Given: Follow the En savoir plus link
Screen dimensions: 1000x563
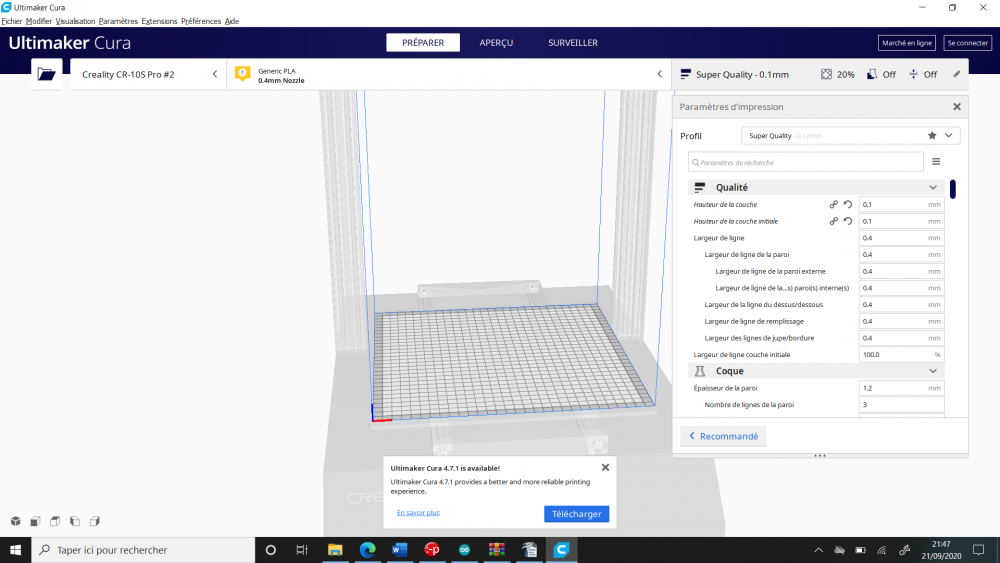Looking at the screenshot, I should click(418, 513).
